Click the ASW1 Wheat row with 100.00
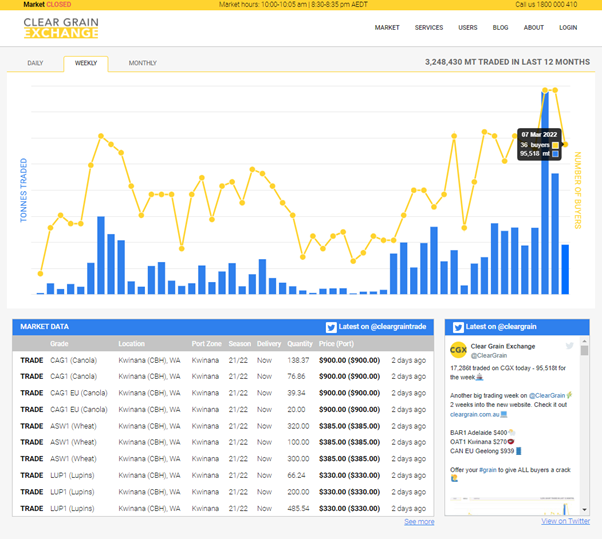Screen dimensions: 602x539 click(223, 442)
